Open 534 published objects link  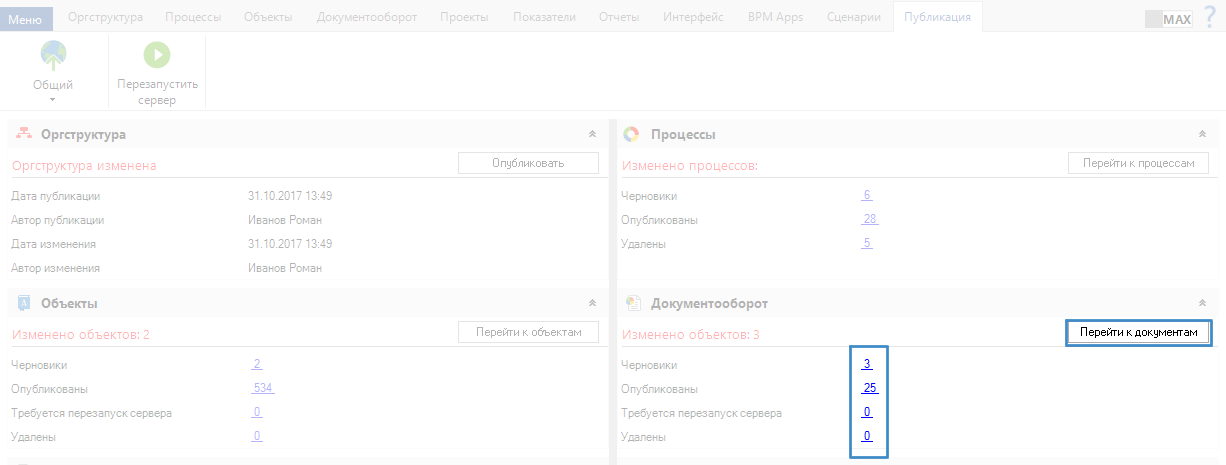(x=263, y=388)
